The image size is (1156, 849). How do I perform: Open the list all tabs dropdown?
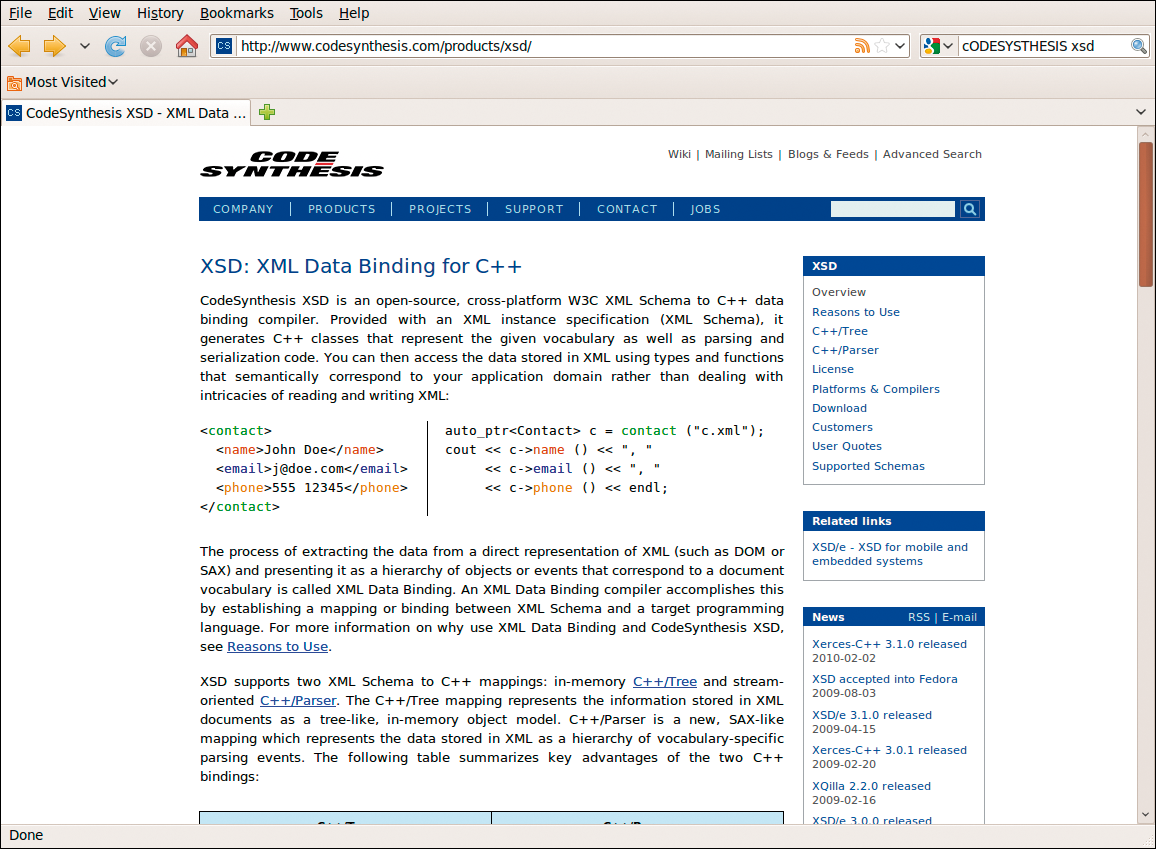[1141, 112]
